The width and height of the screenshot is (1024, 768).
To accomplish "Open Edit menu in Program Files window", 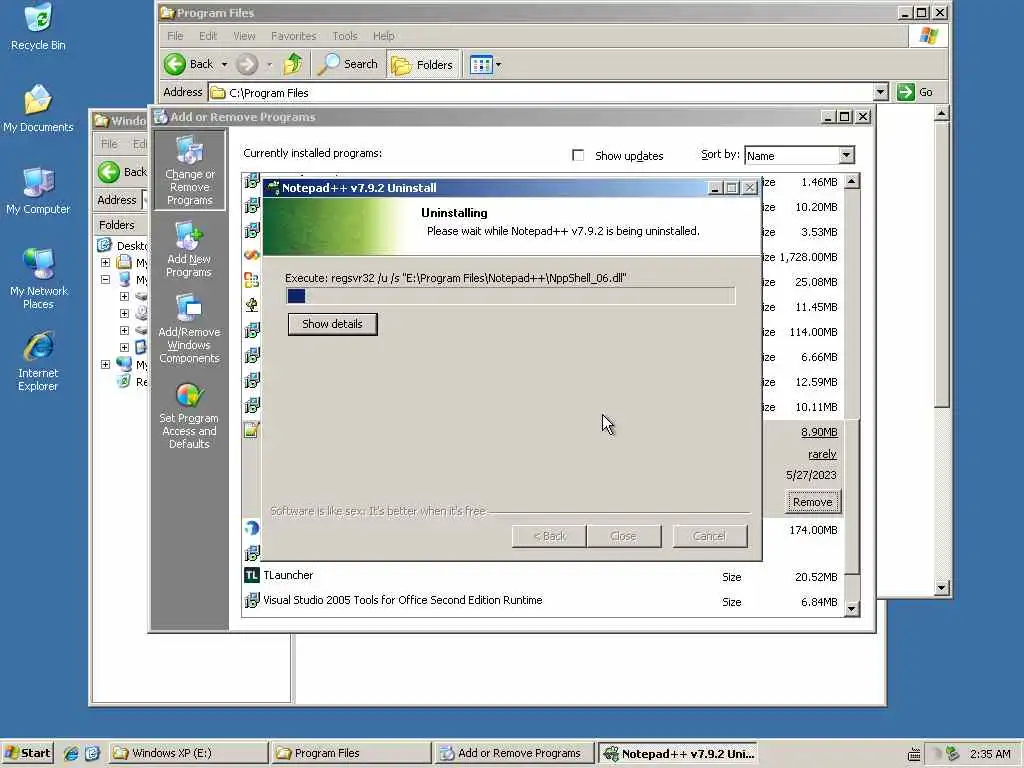I will pos(208,36).
